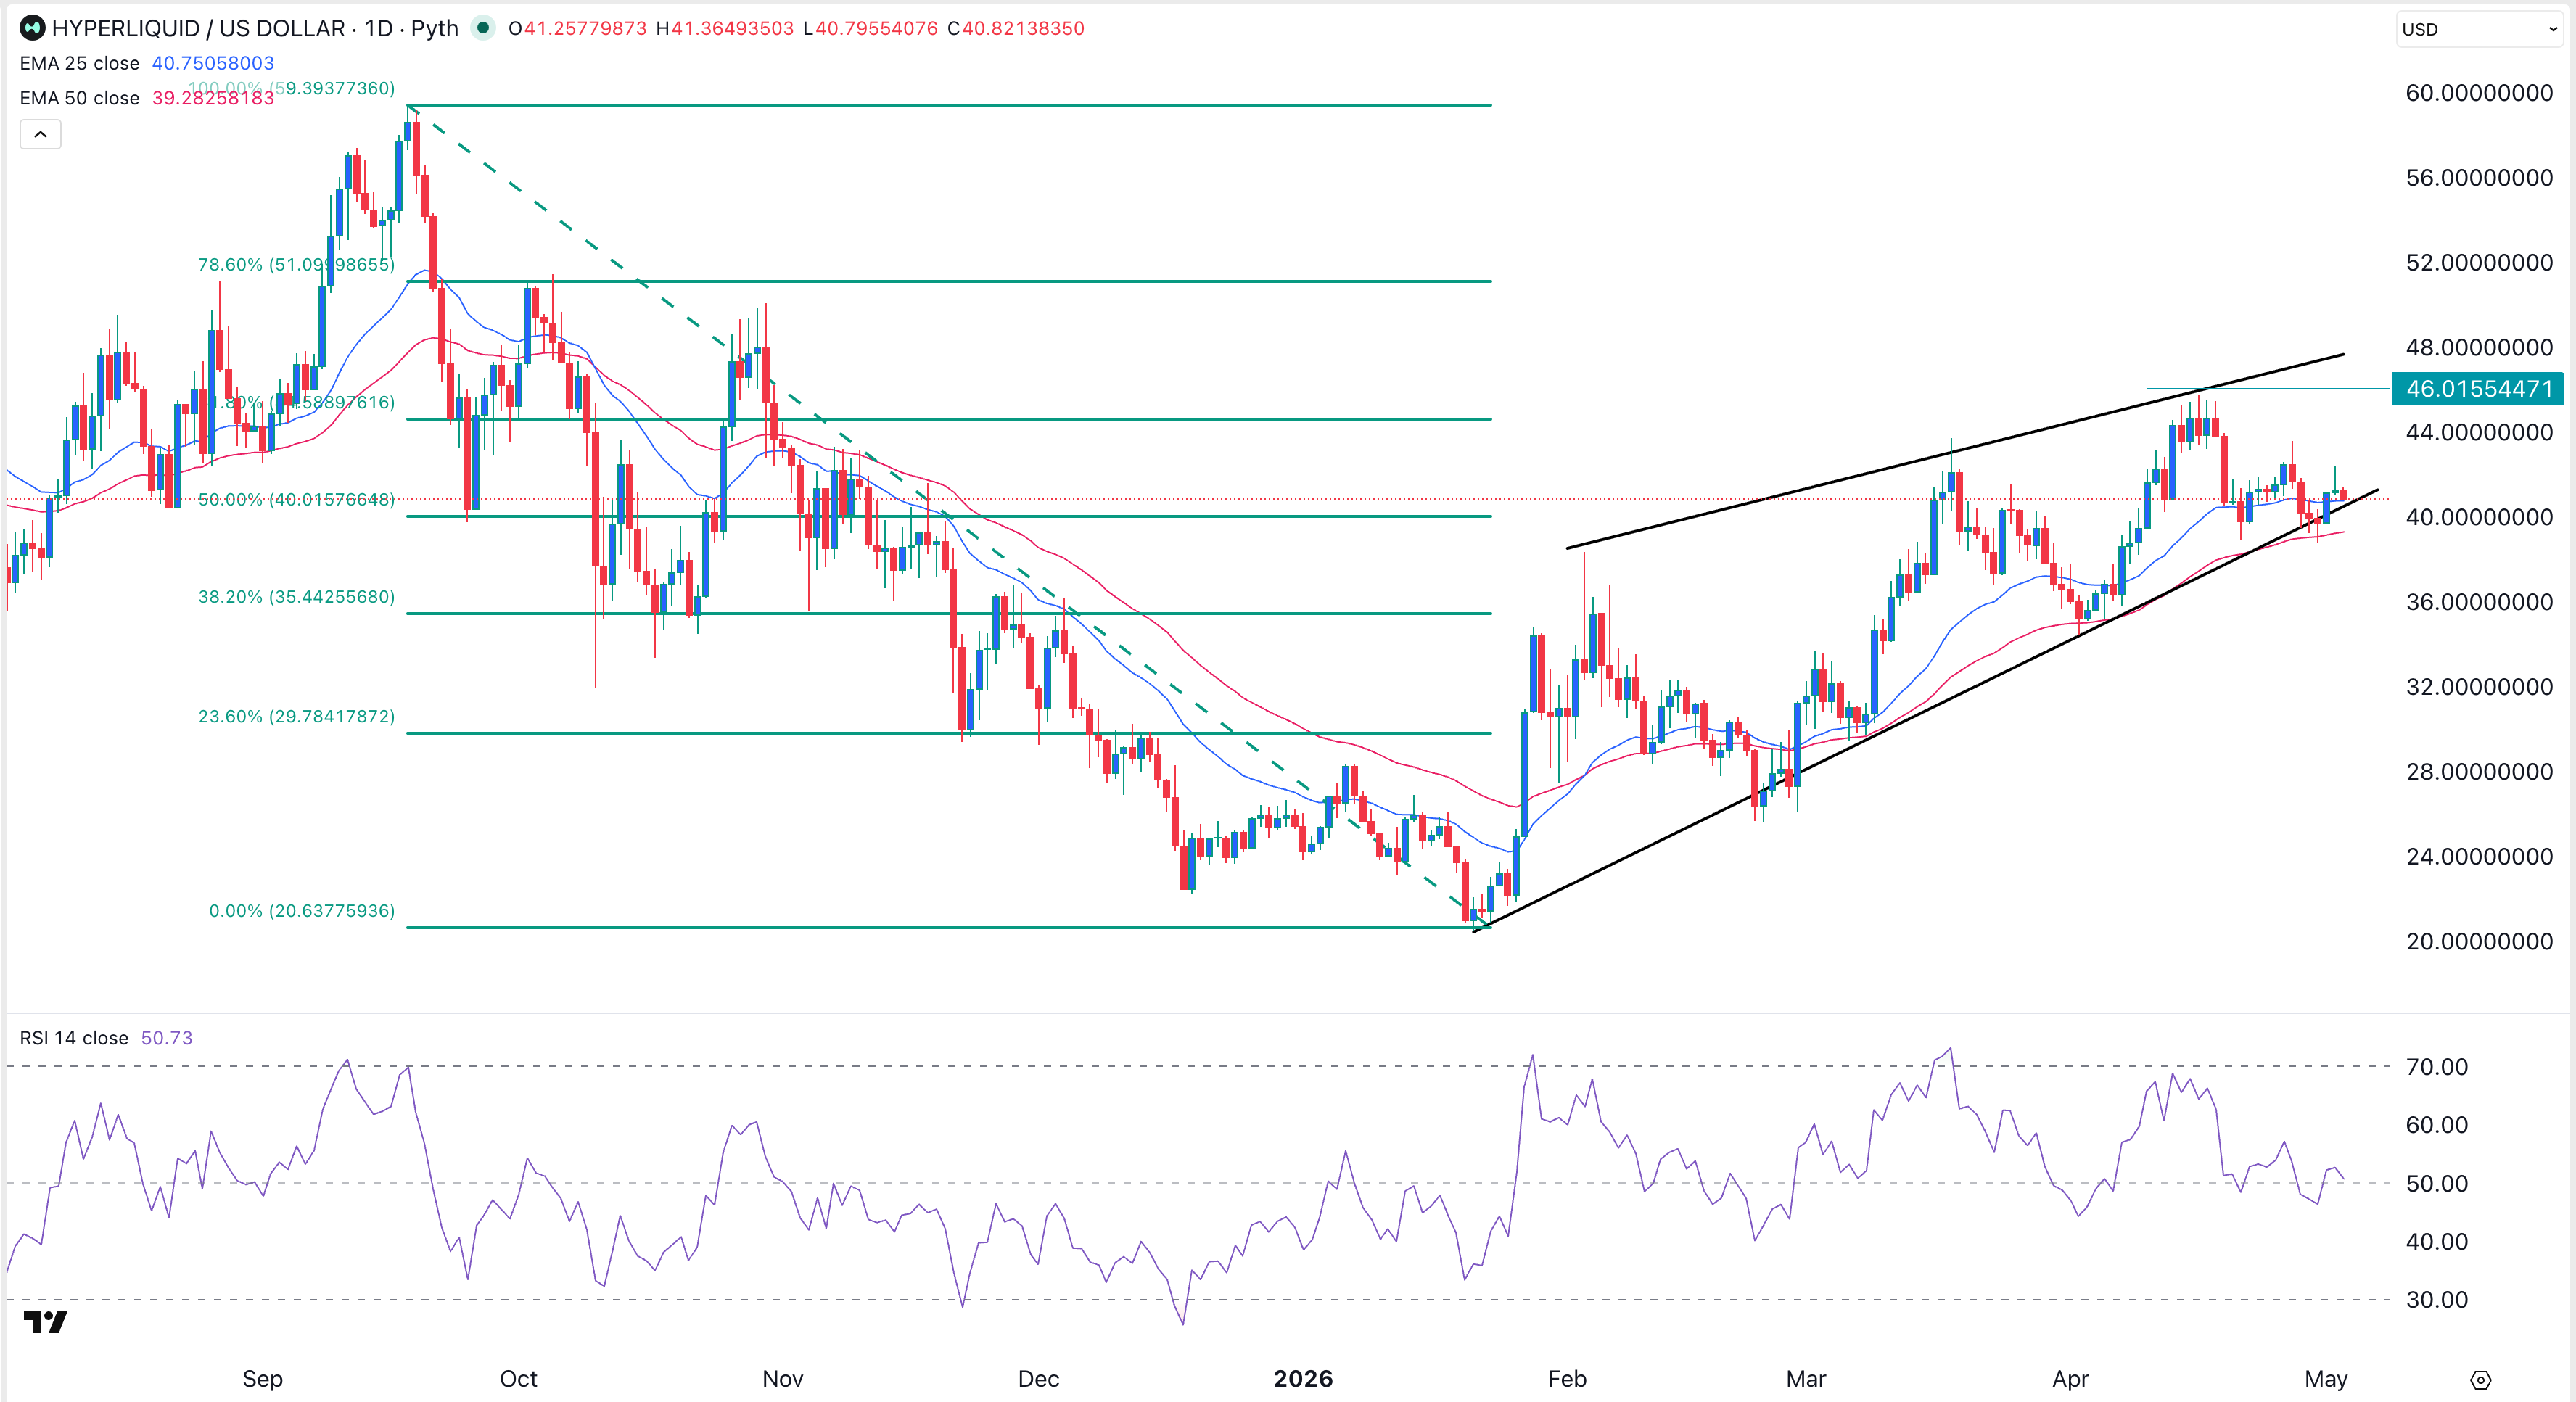Click the EMA 25 value 40.75058003
The image size is (2576, 1402).
[213, 63]
